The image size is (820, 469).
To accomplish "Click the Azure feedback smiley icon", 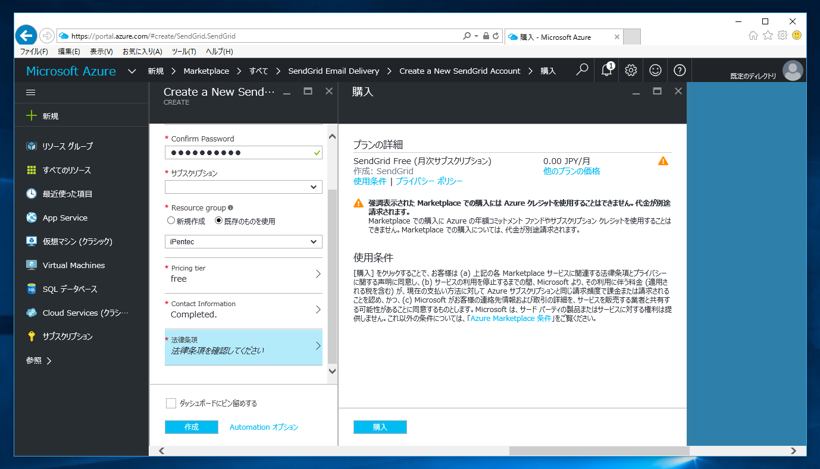I will 655,70.
